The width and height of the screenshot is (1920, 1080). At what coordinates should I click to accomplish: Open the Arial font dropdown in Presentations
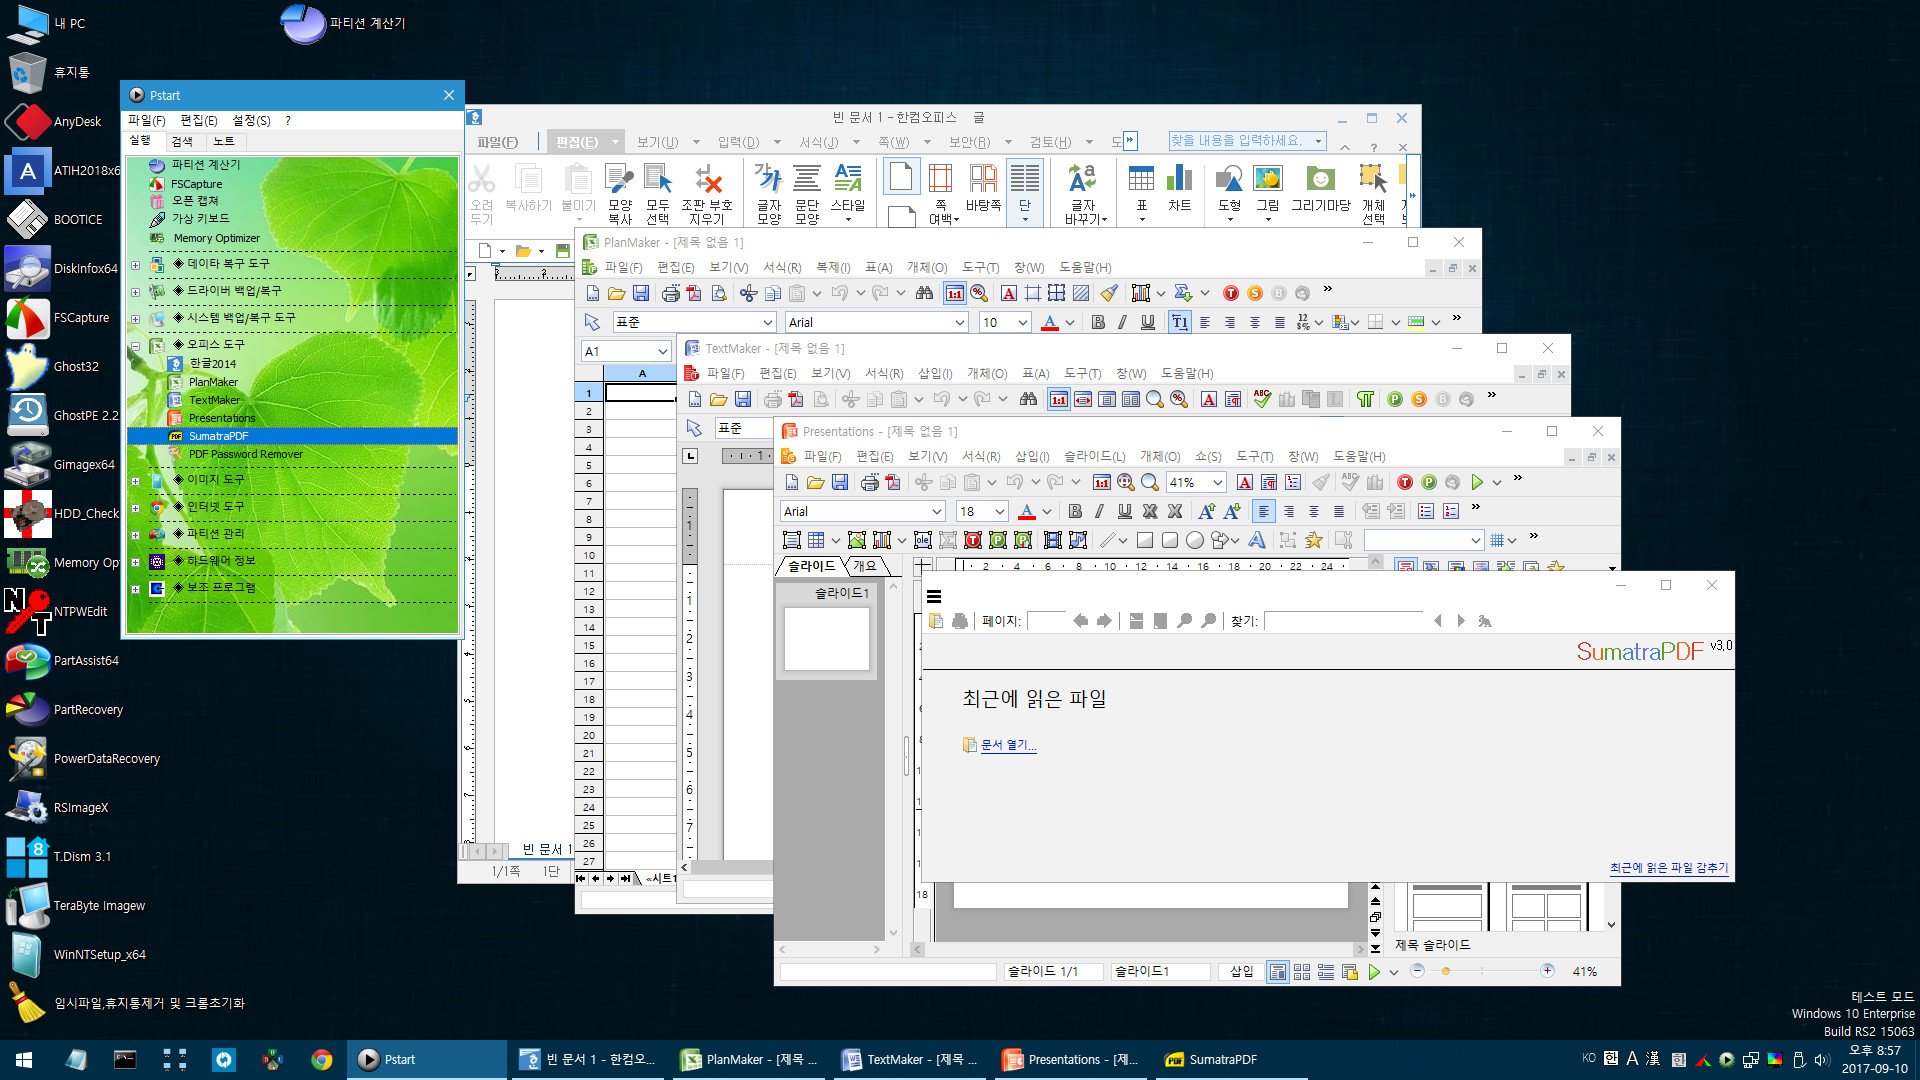point(937,511)
